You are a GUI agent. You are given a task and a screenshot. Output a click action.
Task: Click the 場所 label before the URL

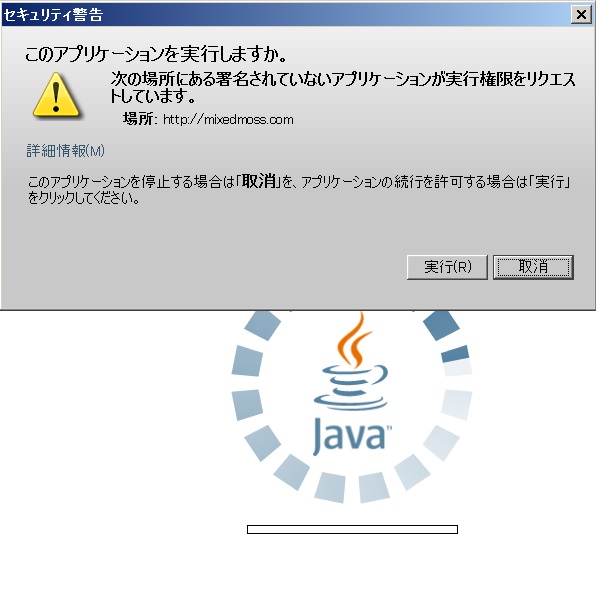pyautogui.click(x=138, y=119)
